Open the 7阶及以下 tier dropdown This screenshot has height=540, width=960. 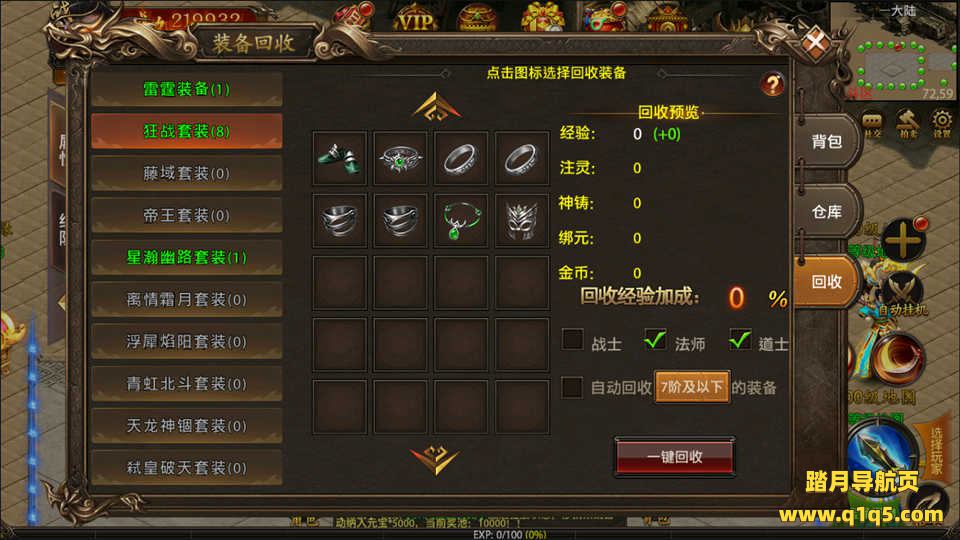(x=692, y=387)
